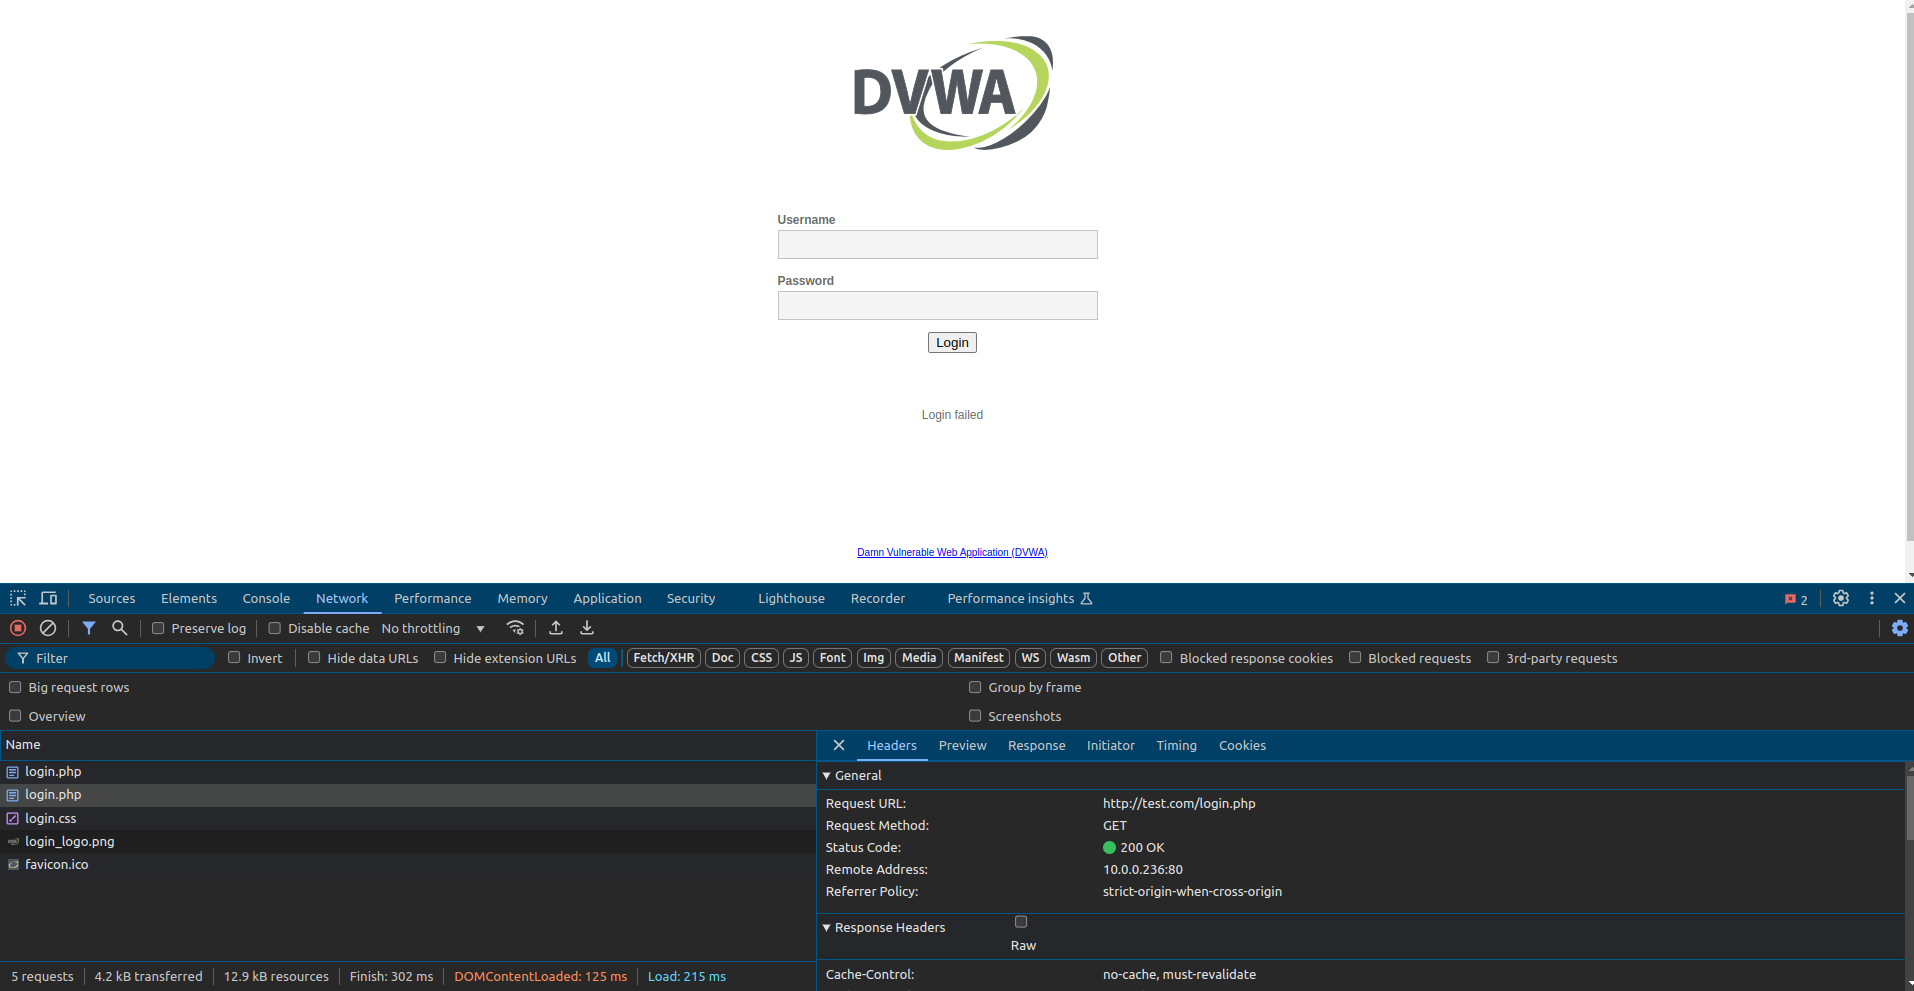Open the Performance tab
This screenshot has width=1914, height=991.
point(433,598)
